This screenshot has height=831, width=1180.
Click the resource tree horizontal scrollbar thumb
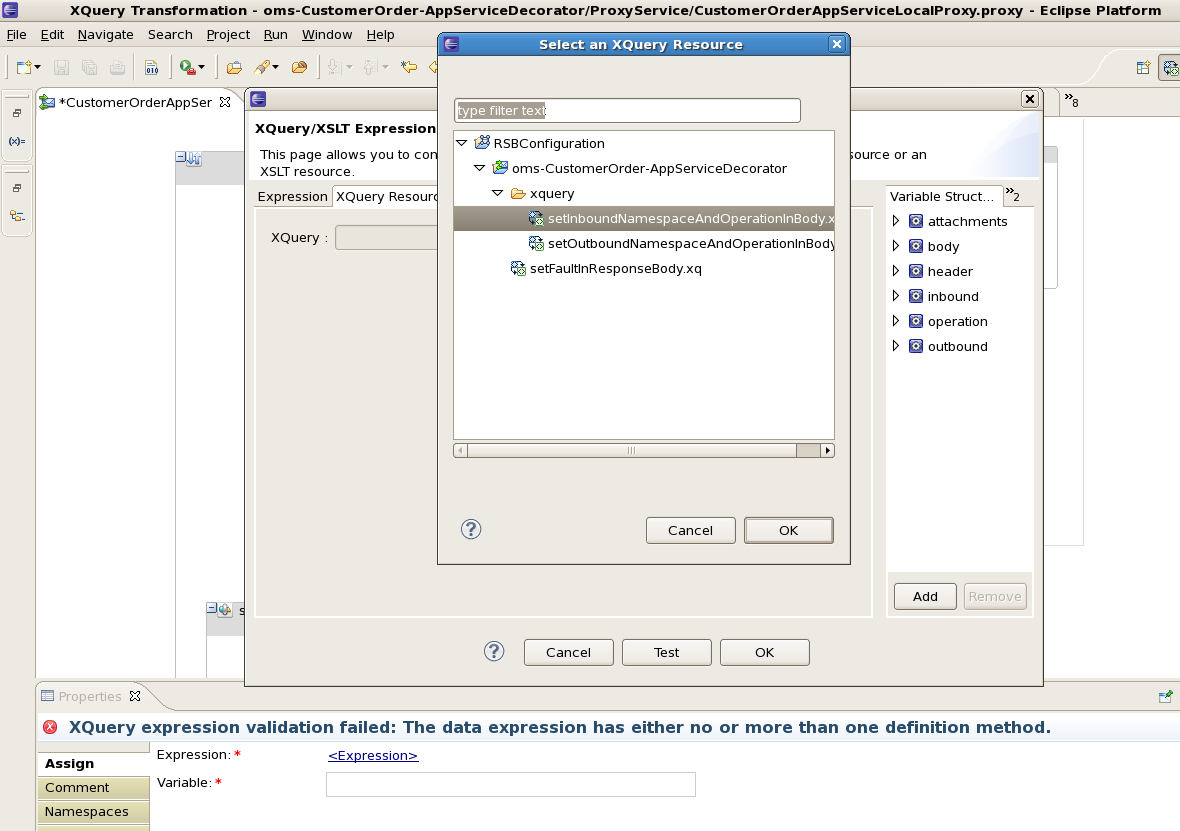pyautogui.click(x=631, y=450)
